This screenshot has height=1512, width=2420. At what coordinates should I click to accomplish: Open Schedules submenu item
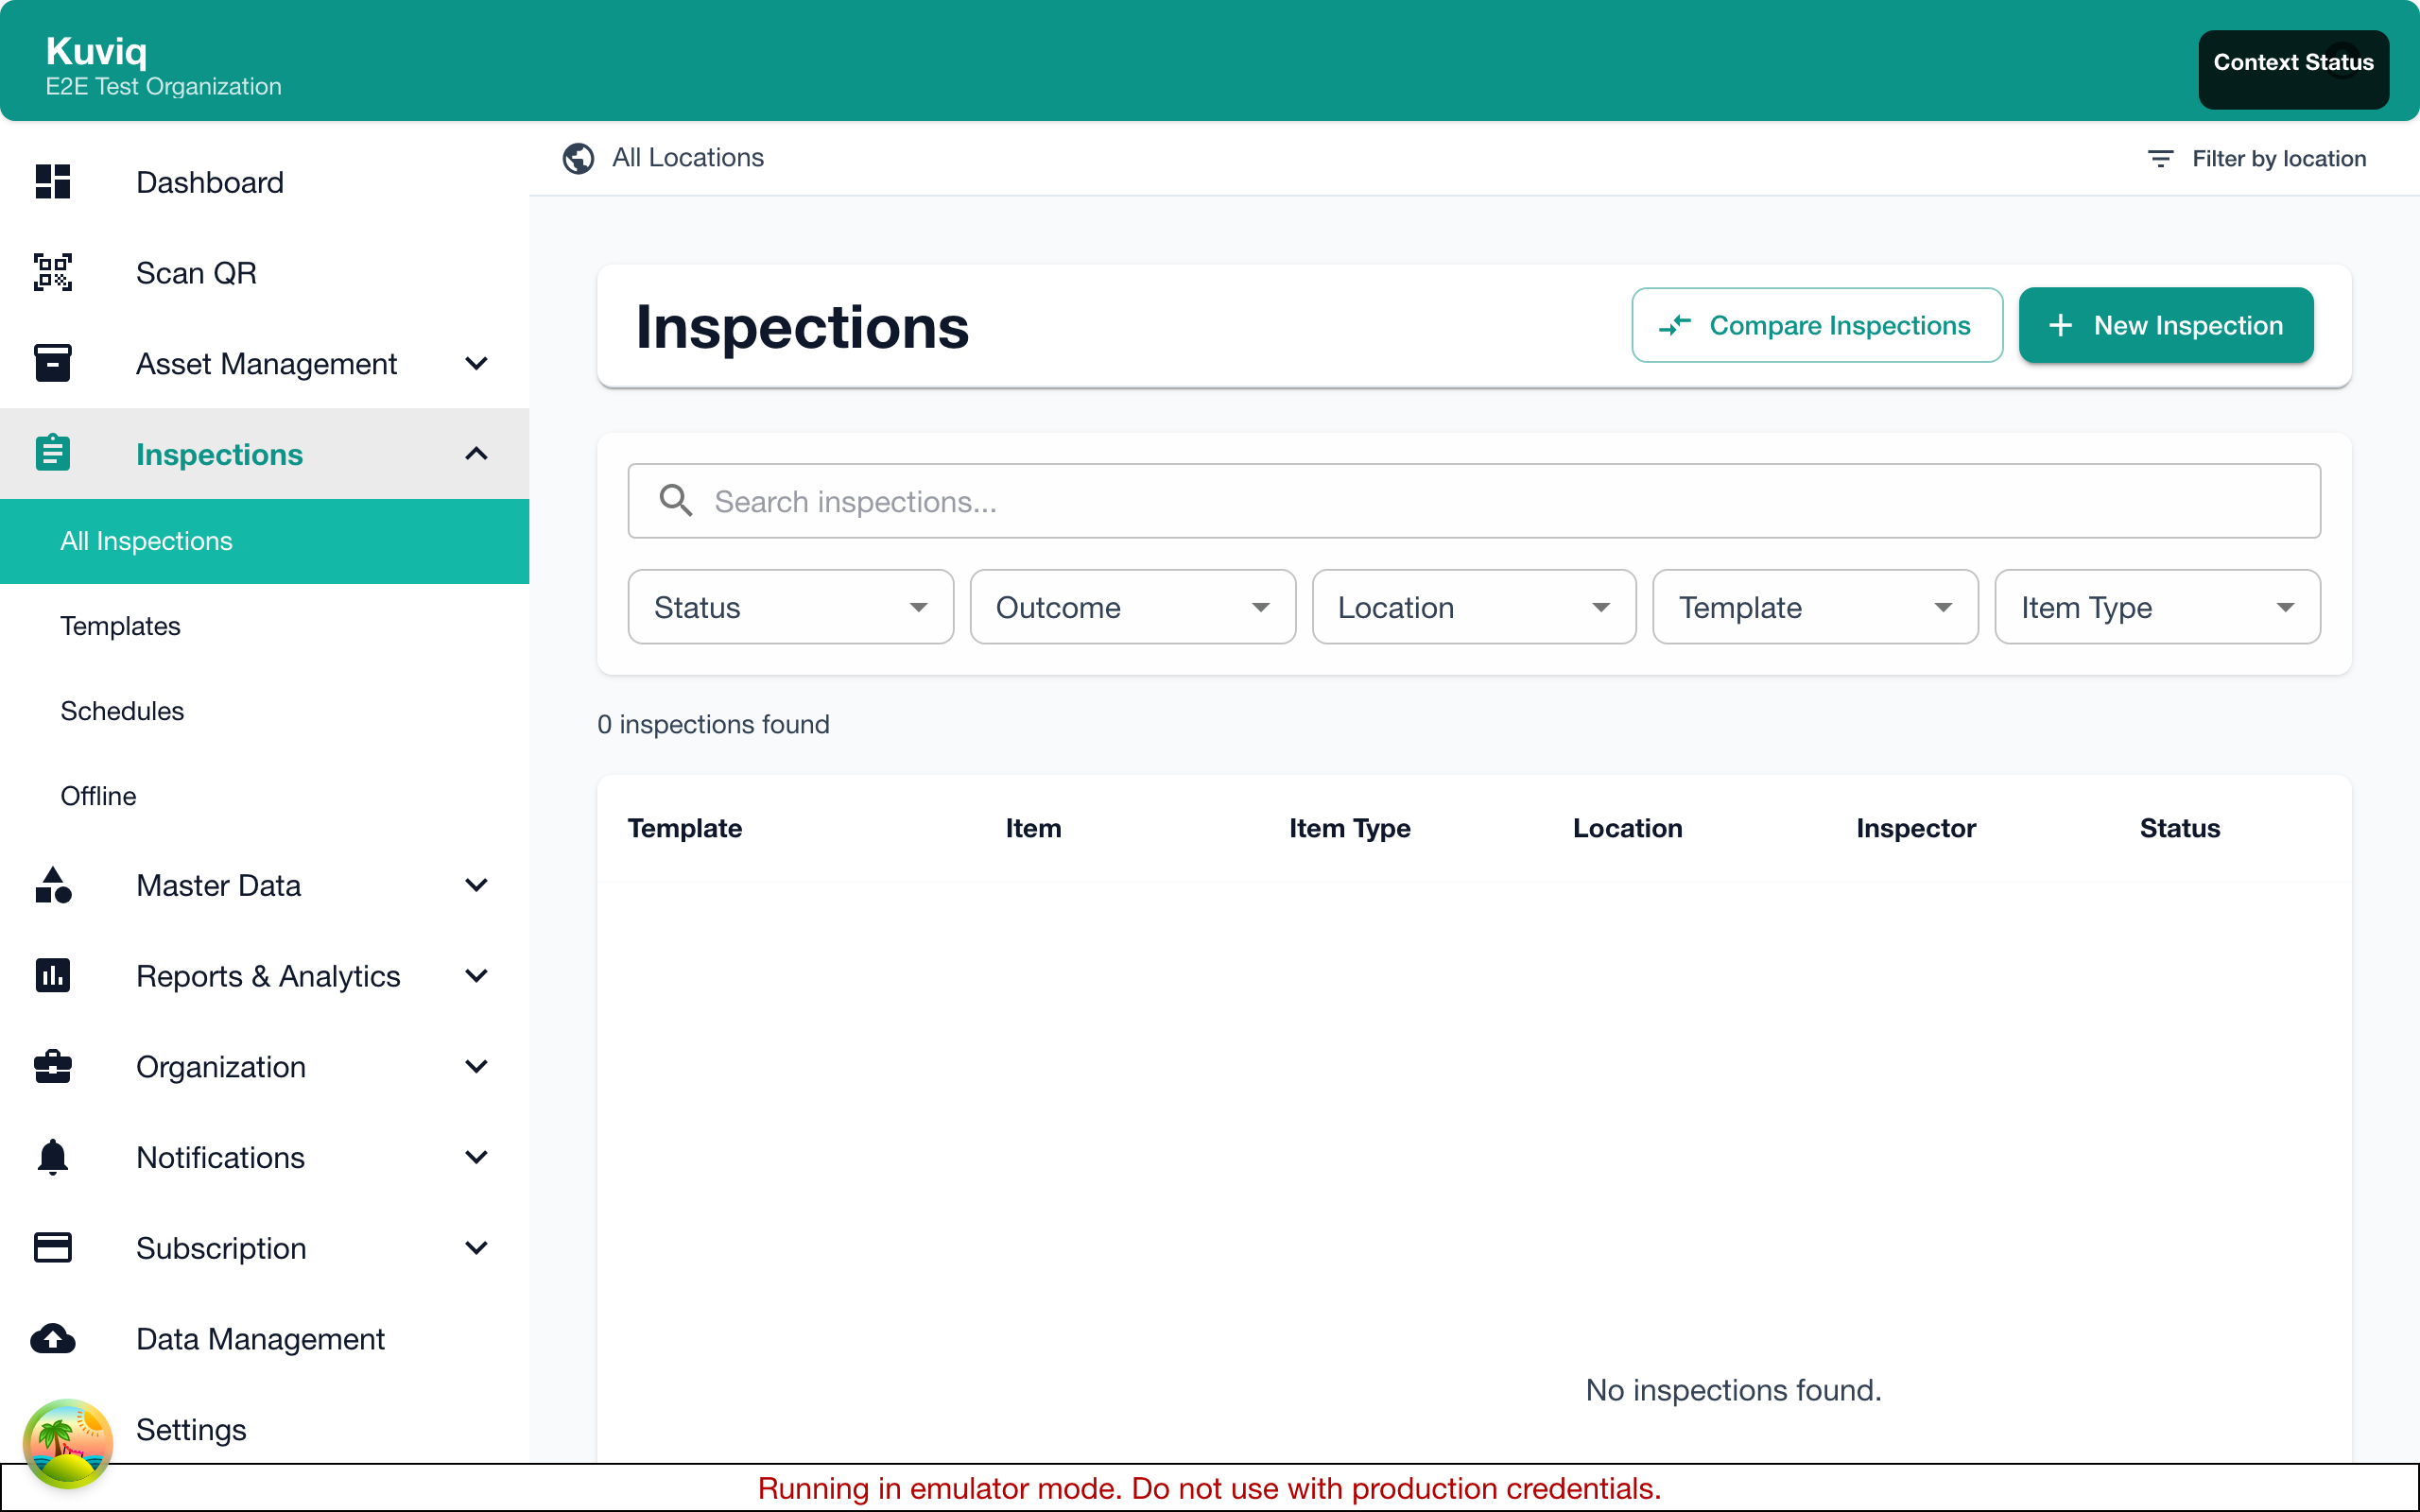tap(265, 711)
